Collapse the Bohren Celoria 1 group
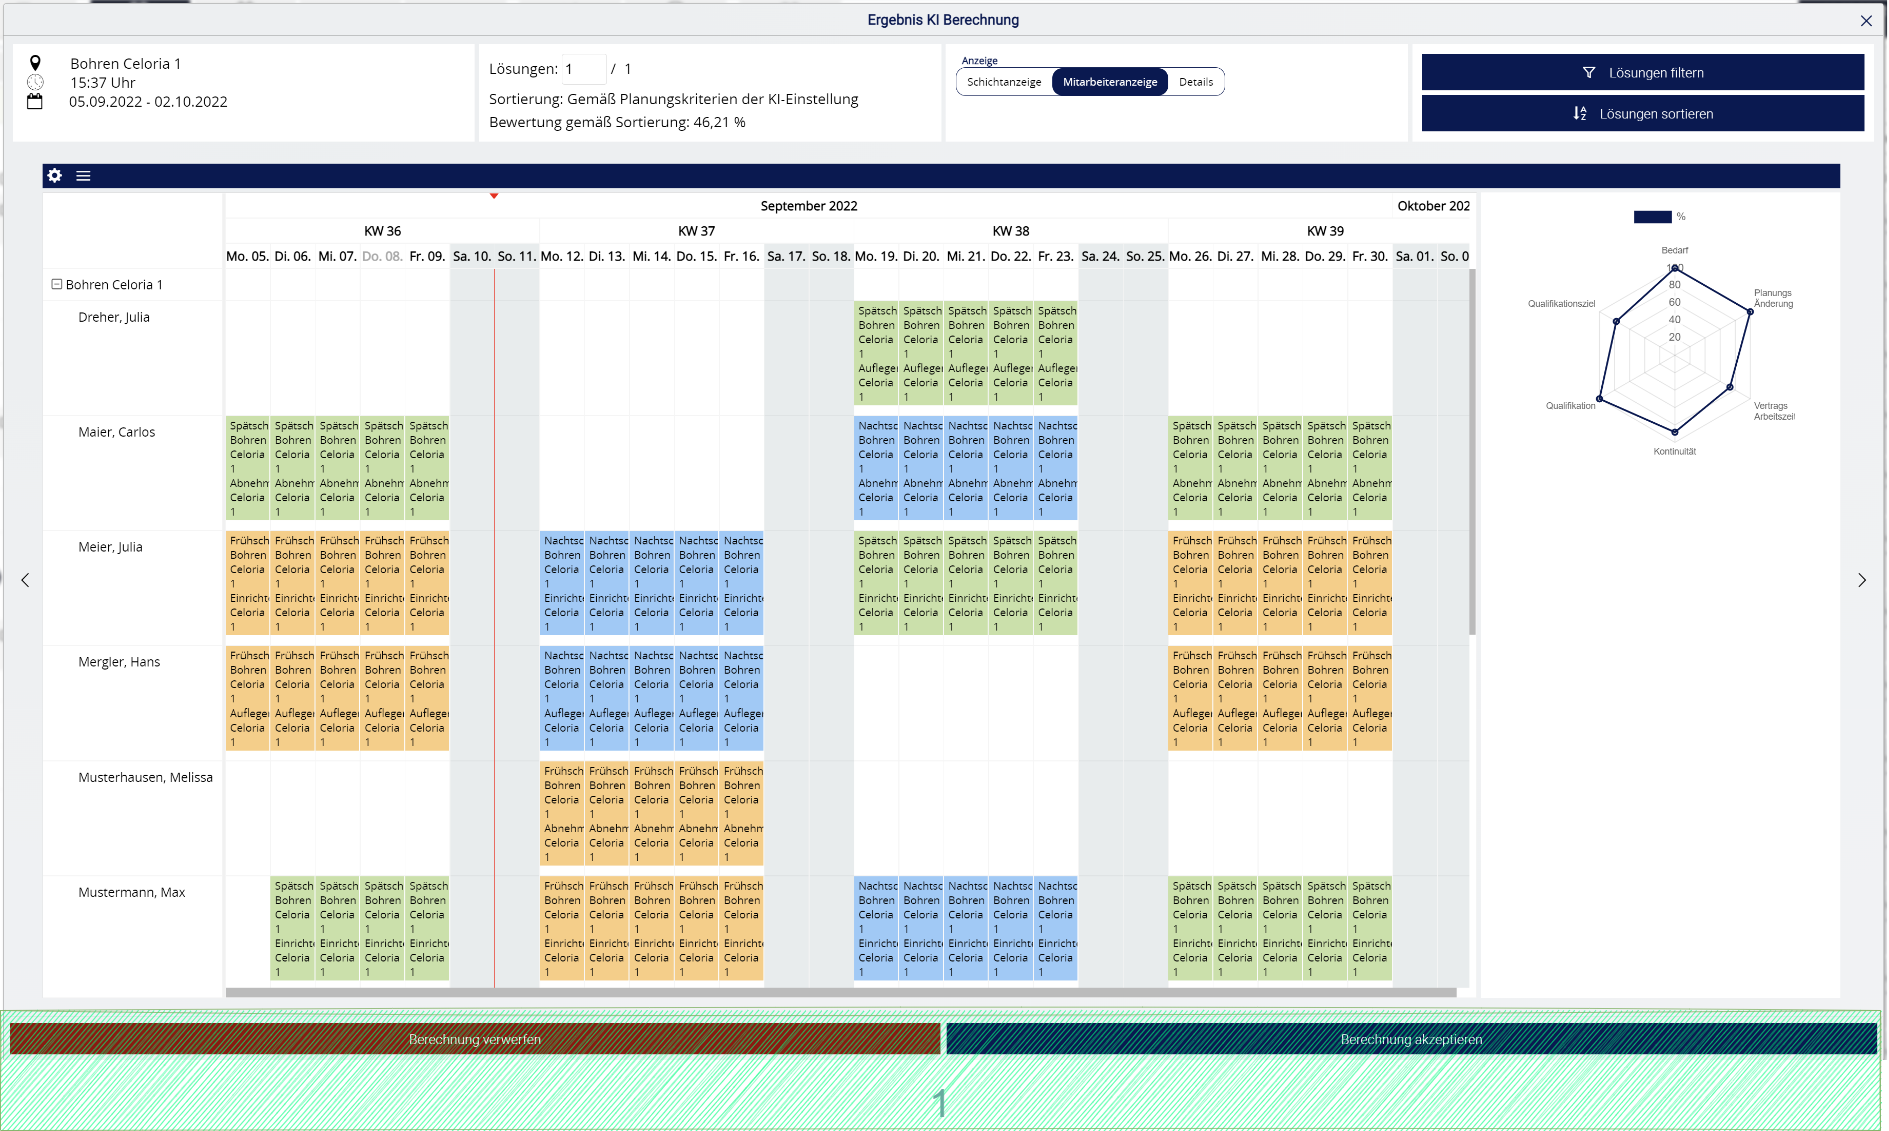 57,285
